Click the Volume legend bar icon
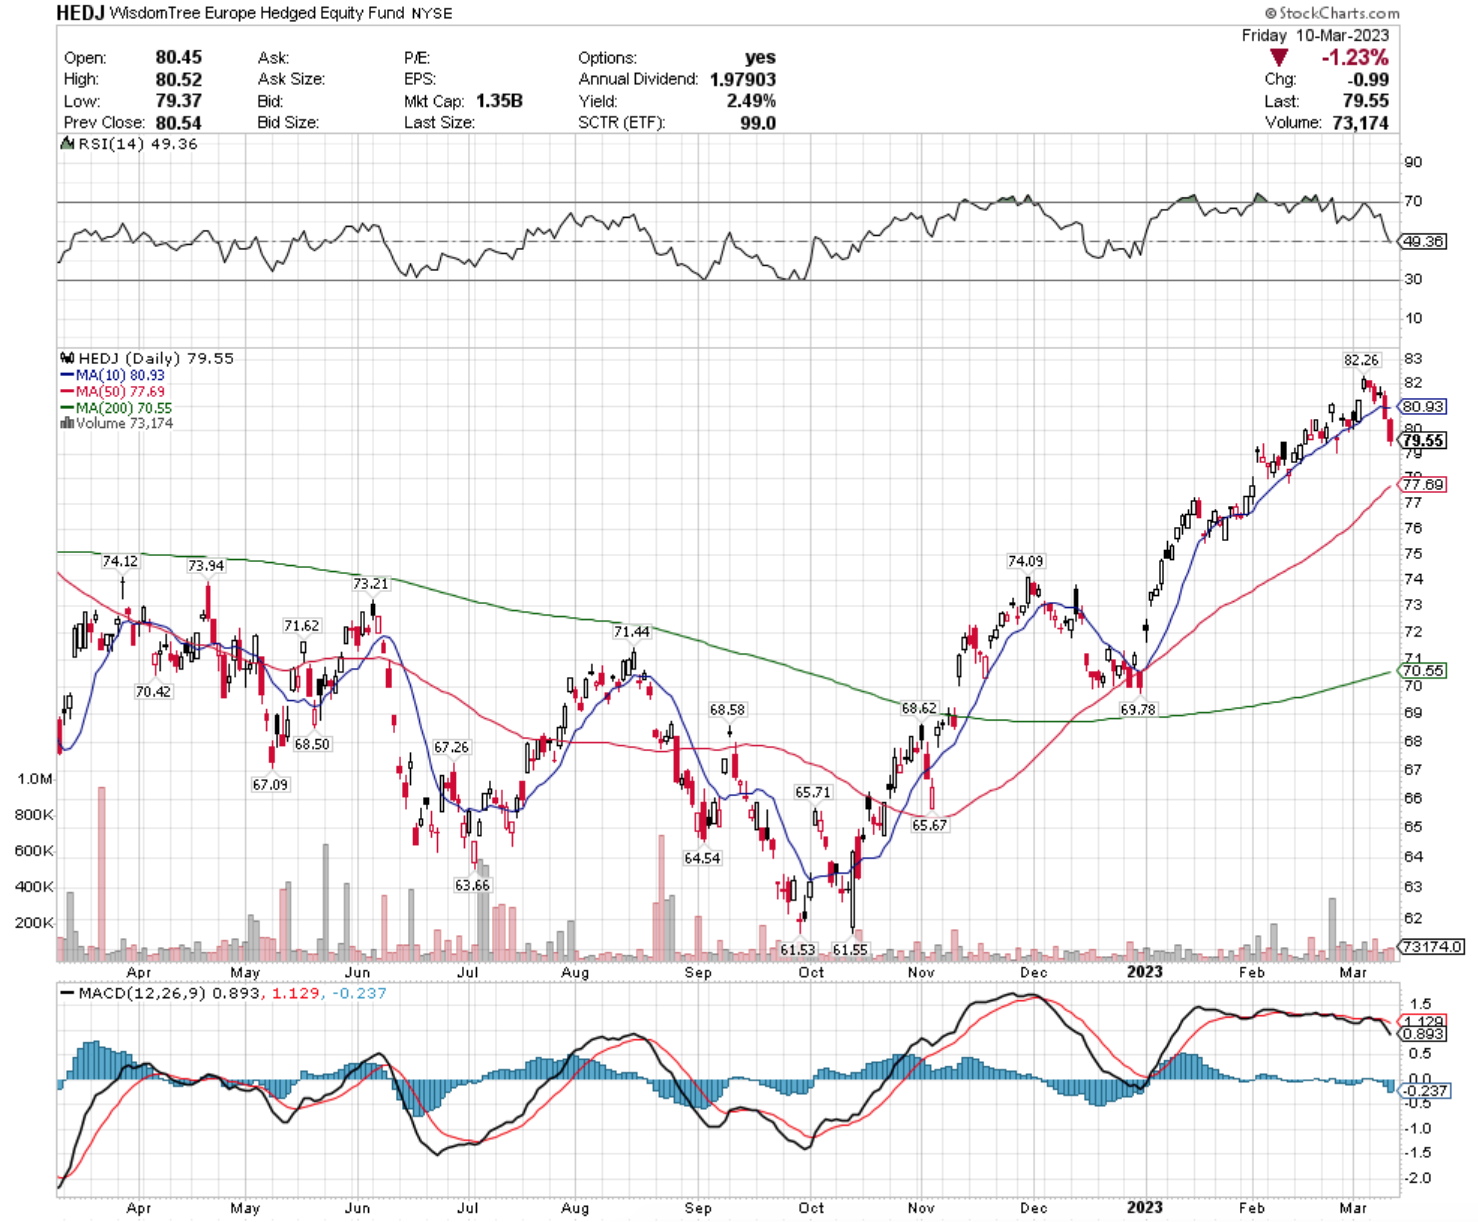 [68, 423]
